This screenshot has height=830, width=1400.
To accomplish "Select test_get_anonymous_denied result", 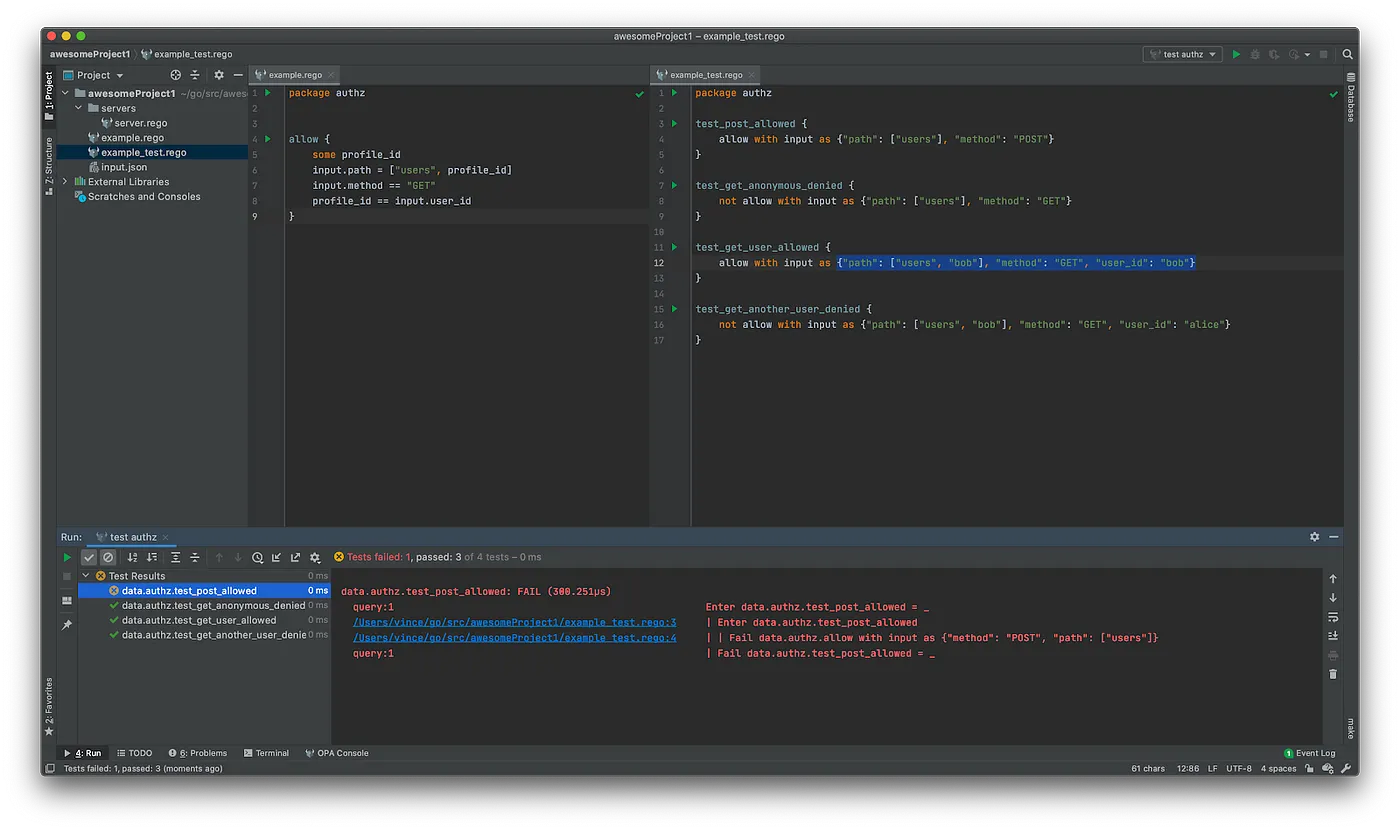I will [204, 606].
